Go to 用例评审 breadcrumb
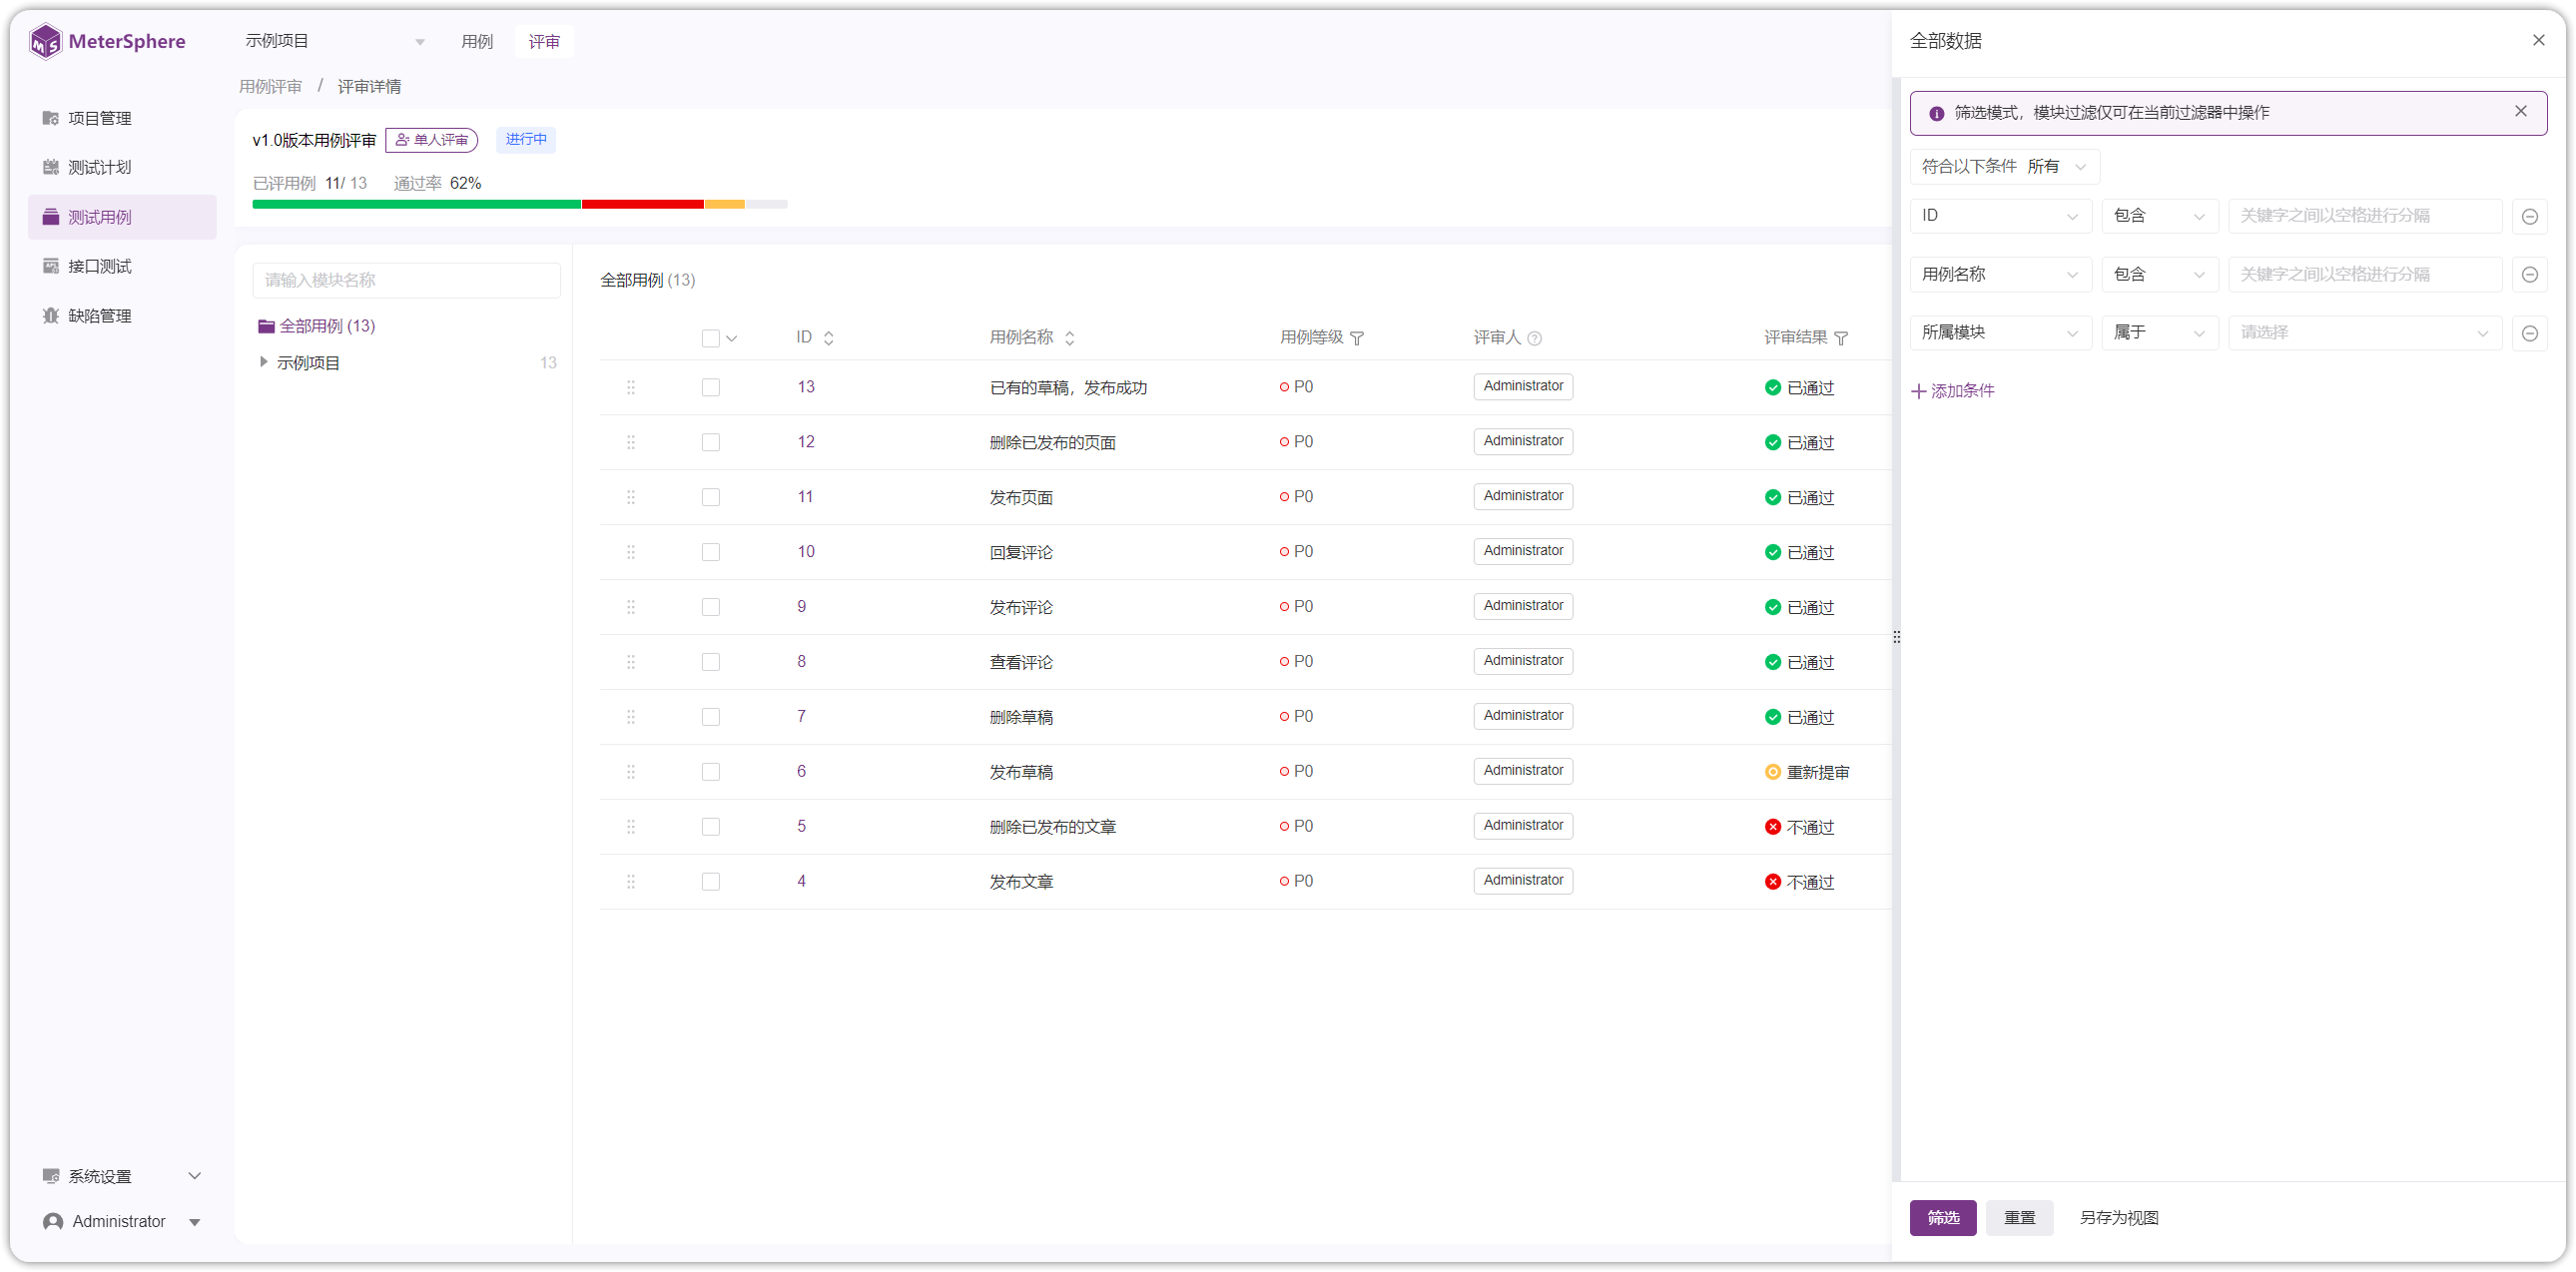Image resolution: width=2576 pixels, height=1272 pixels. pyautogui.click(x=270, y=87)
